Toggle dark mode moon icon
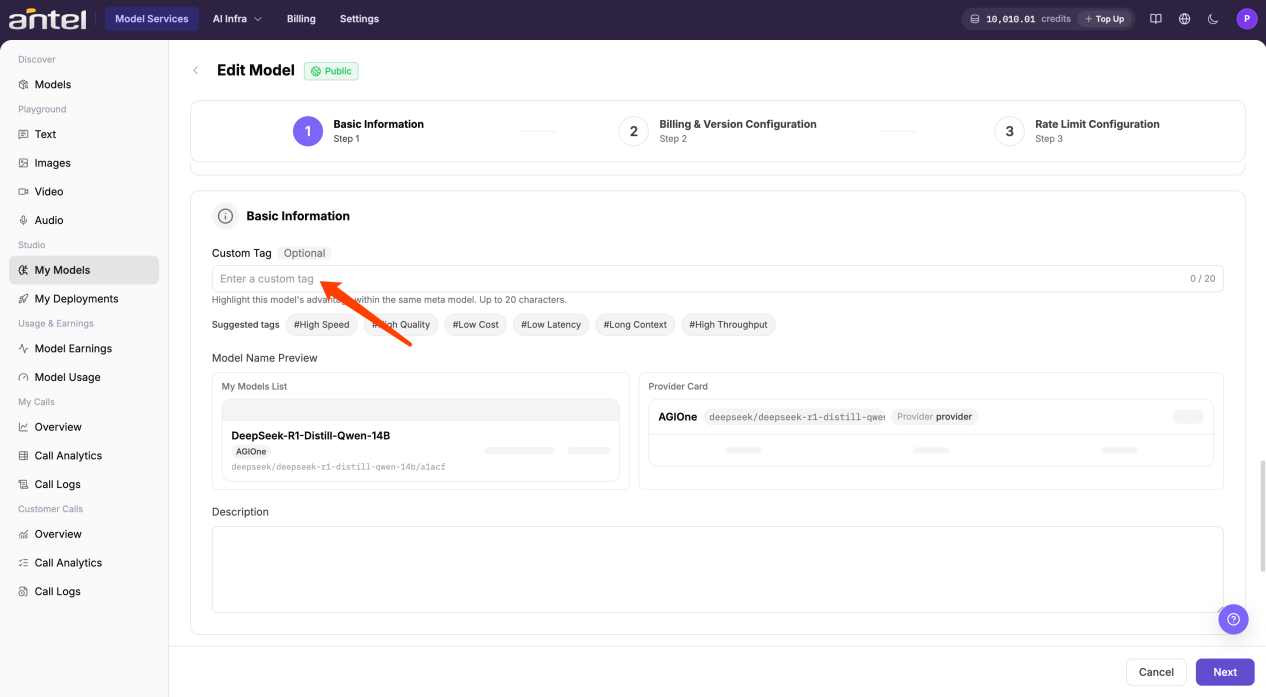This screenshot has width=1266, height=697. (1213, 19)
